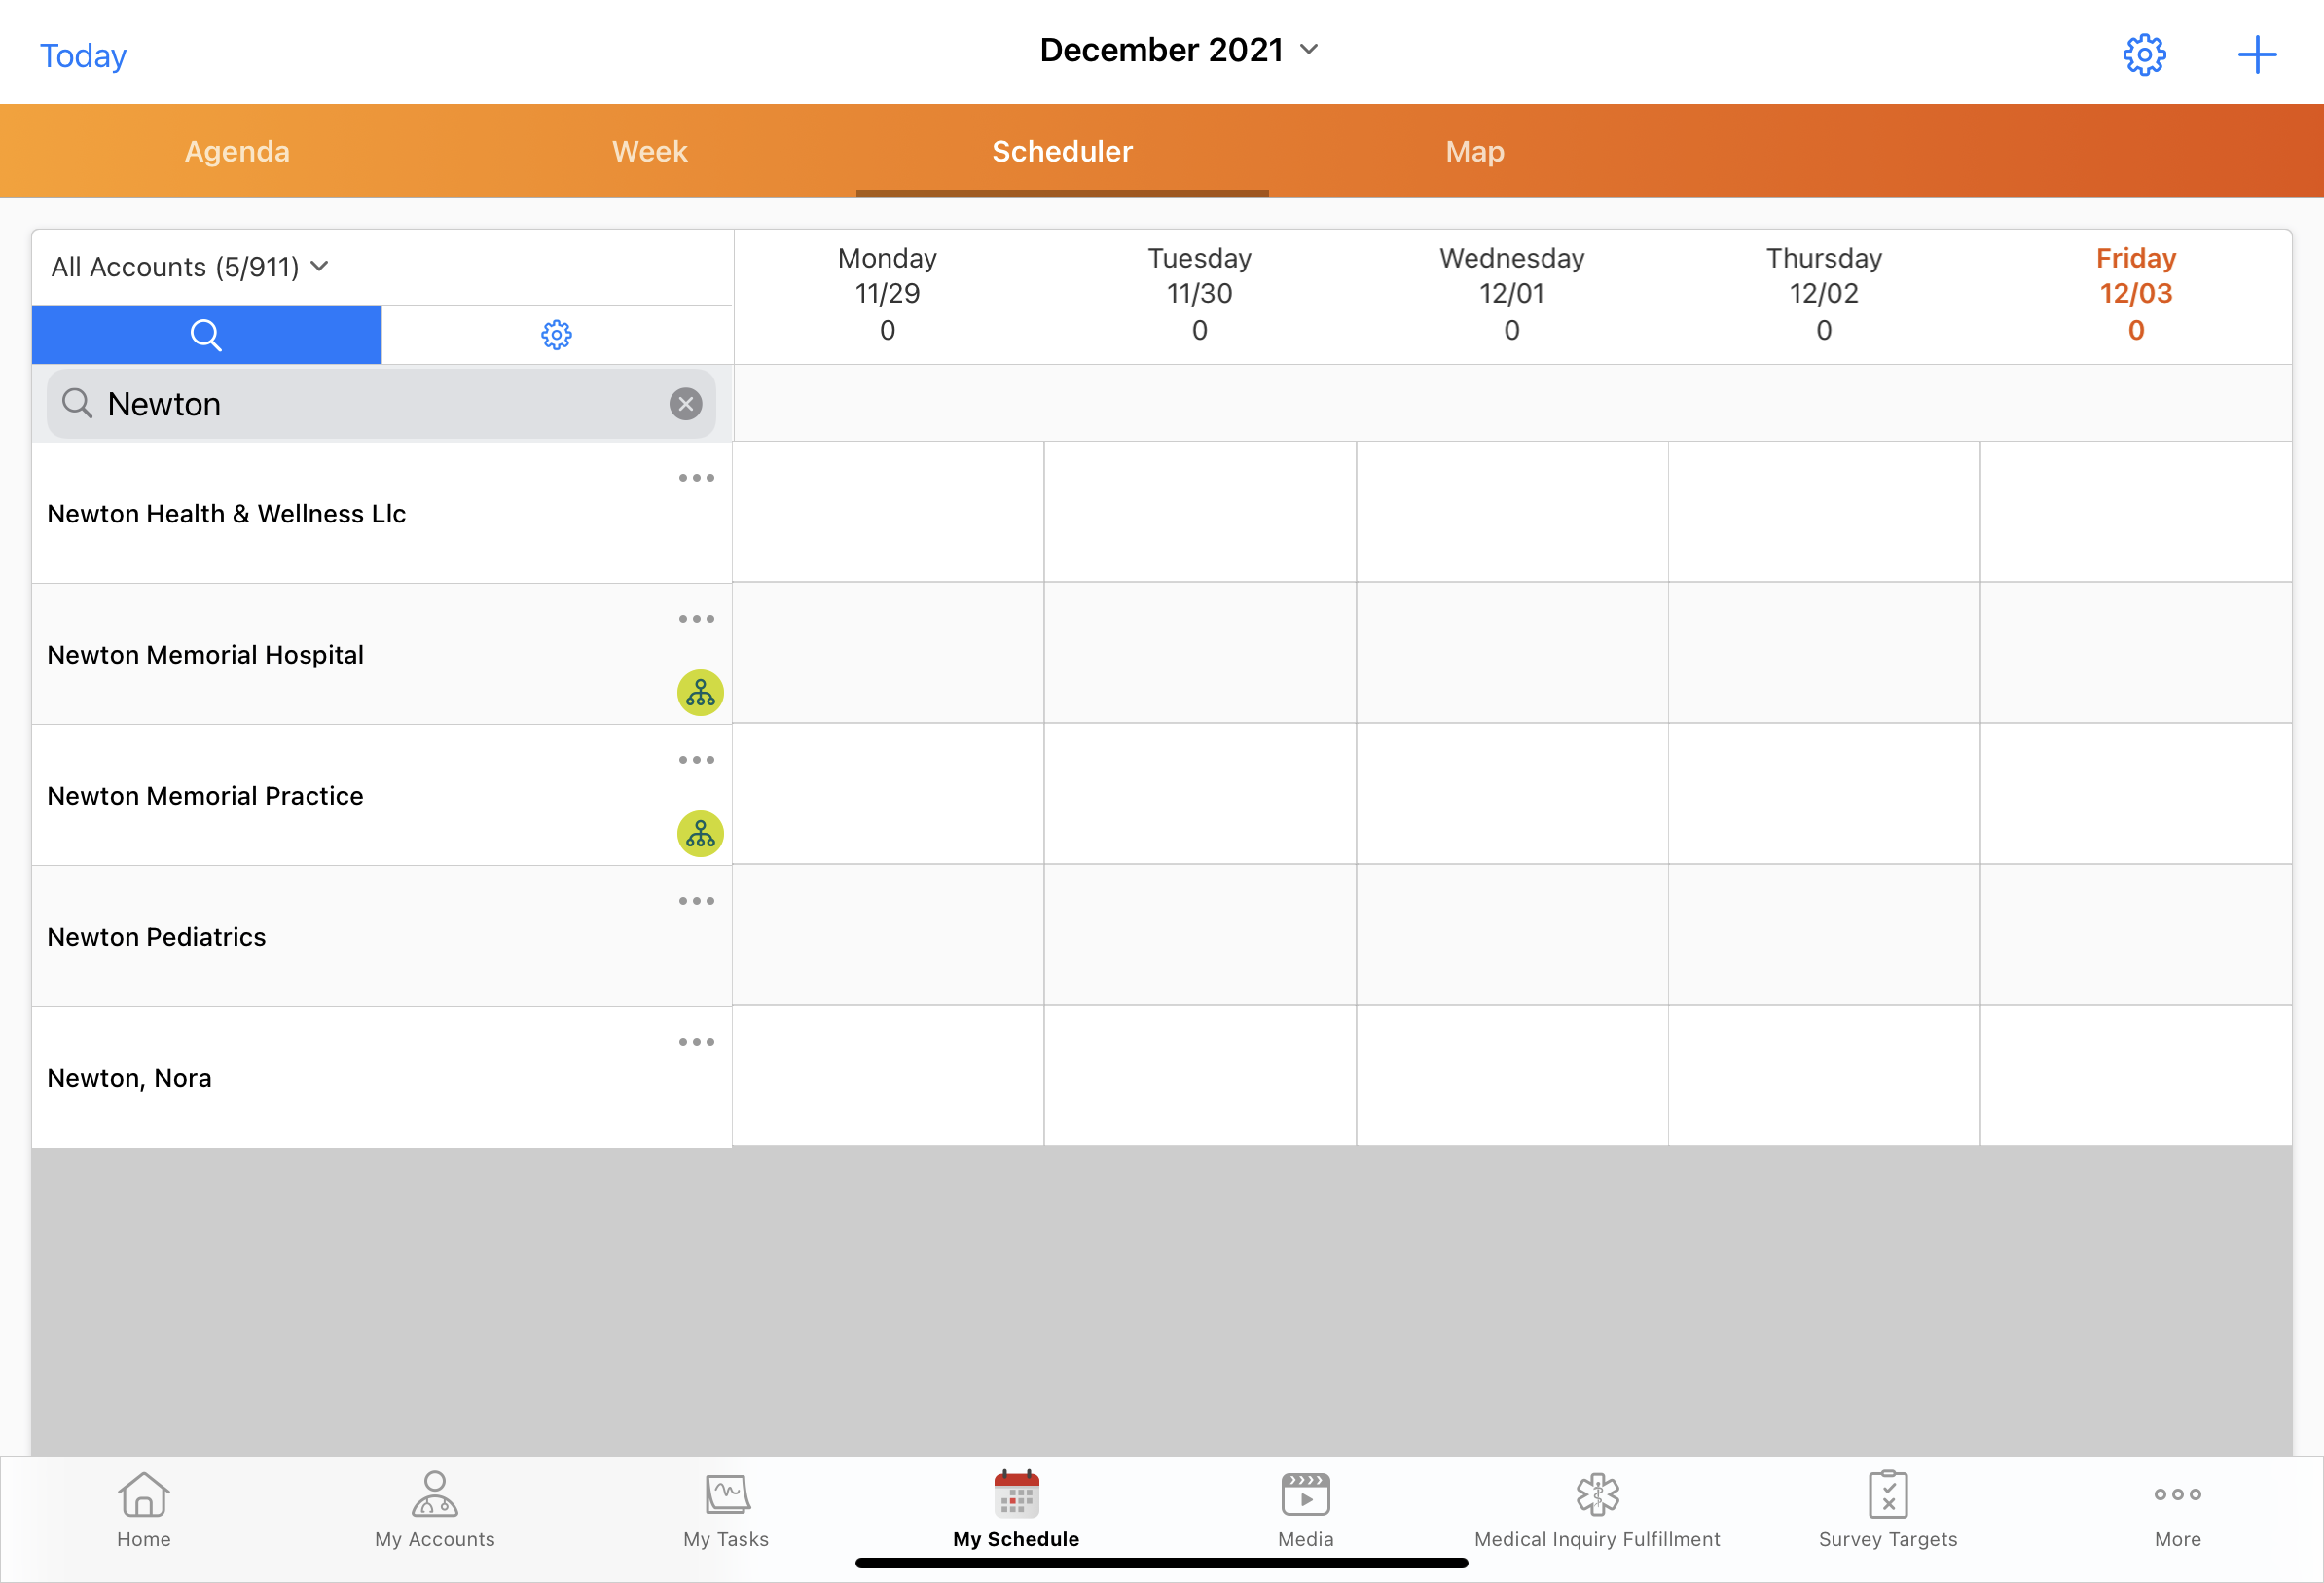Clear the Newton search text
The width and height of the screenshot is (2324, 1583).
pyautogui.click(x=685, y=404)
